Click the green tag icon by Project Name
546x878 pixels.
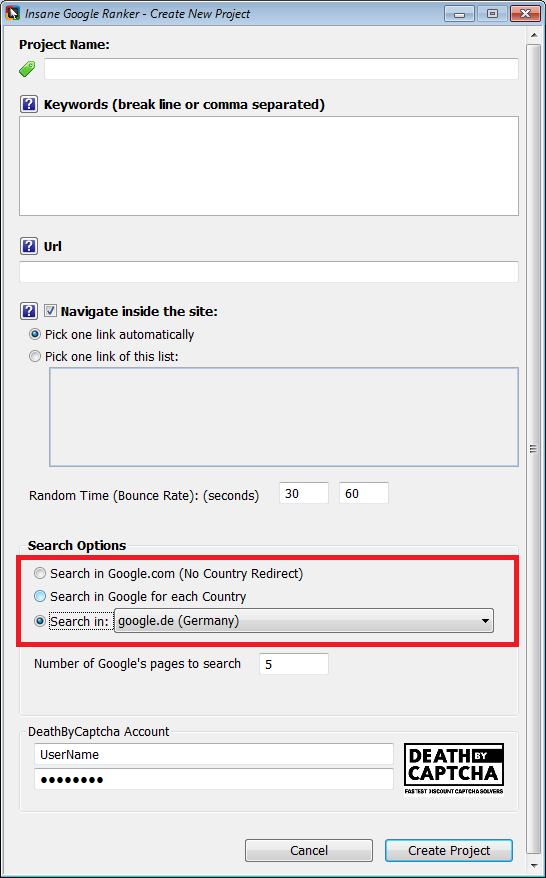point(27,69)
